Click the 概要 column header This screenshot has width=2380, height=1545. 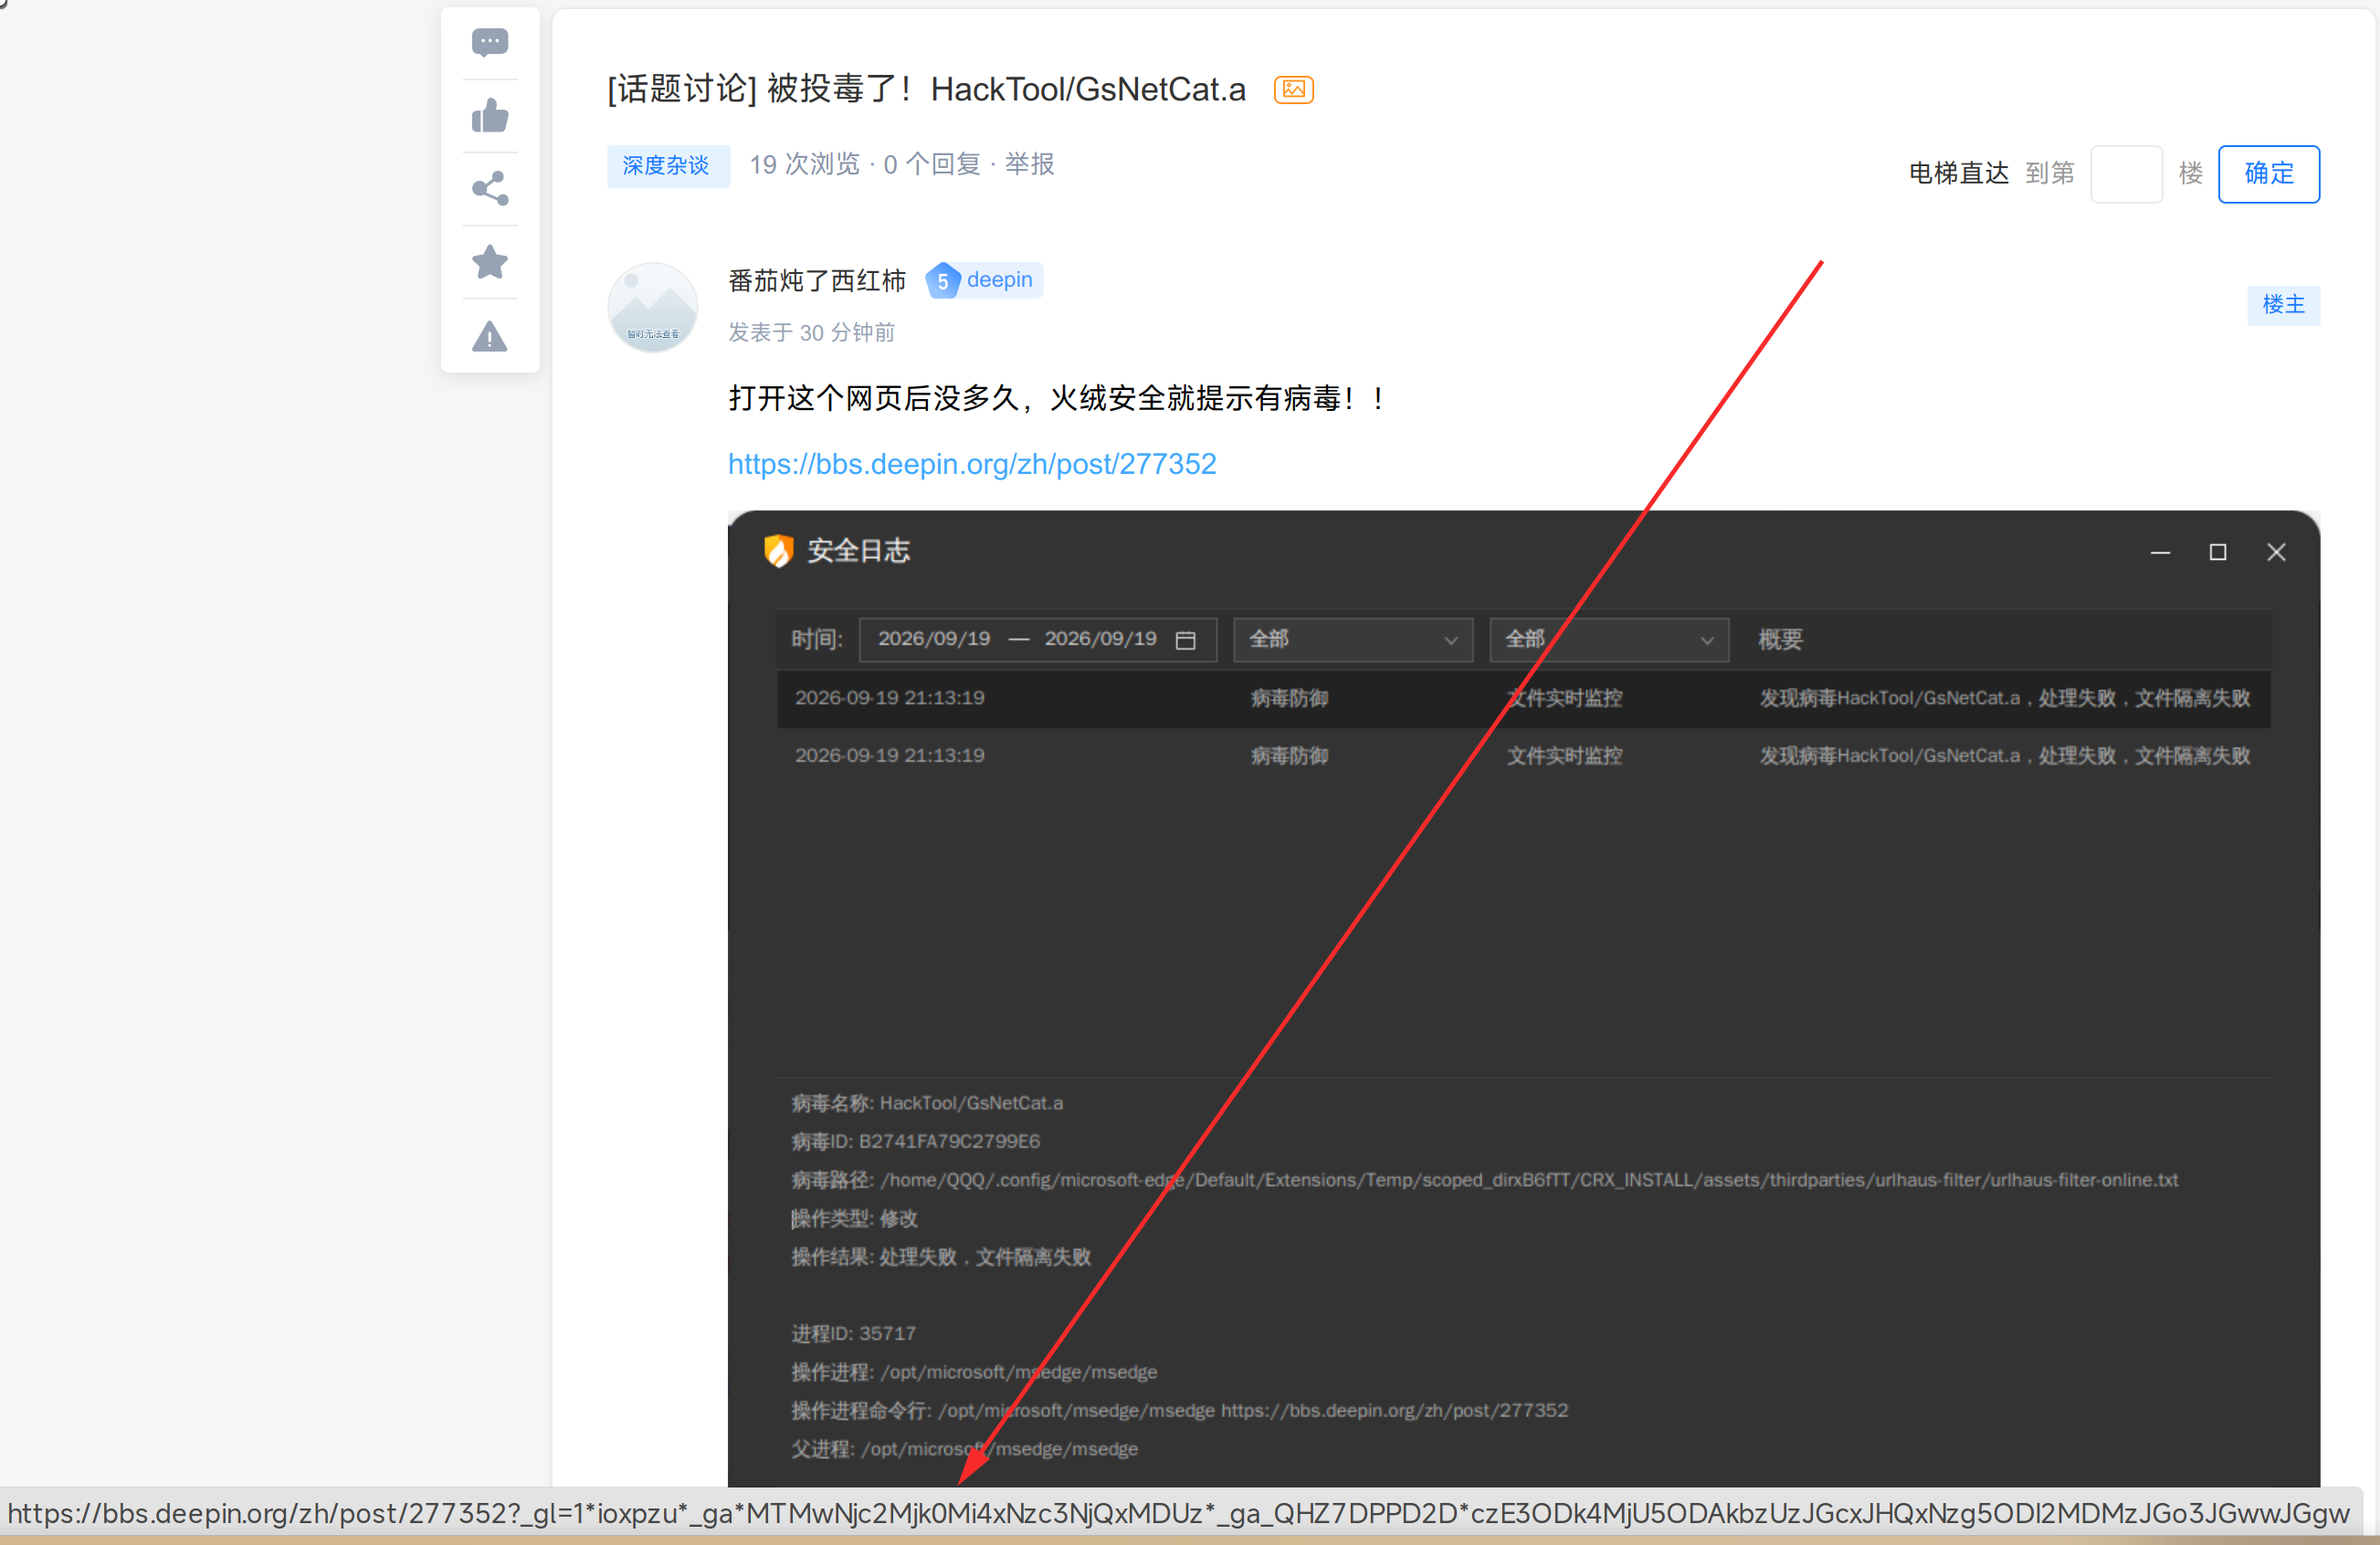1780,640
